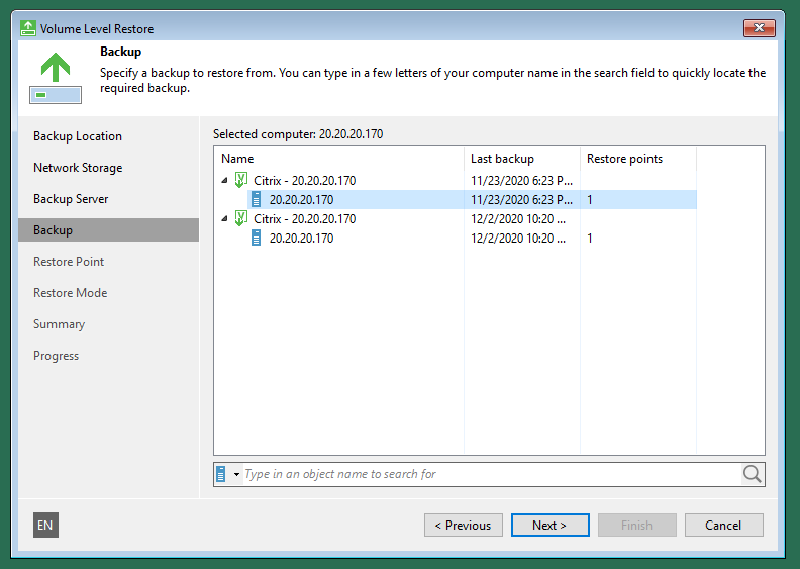
Task: Go to Backup Server step
Action: point(70,199)
